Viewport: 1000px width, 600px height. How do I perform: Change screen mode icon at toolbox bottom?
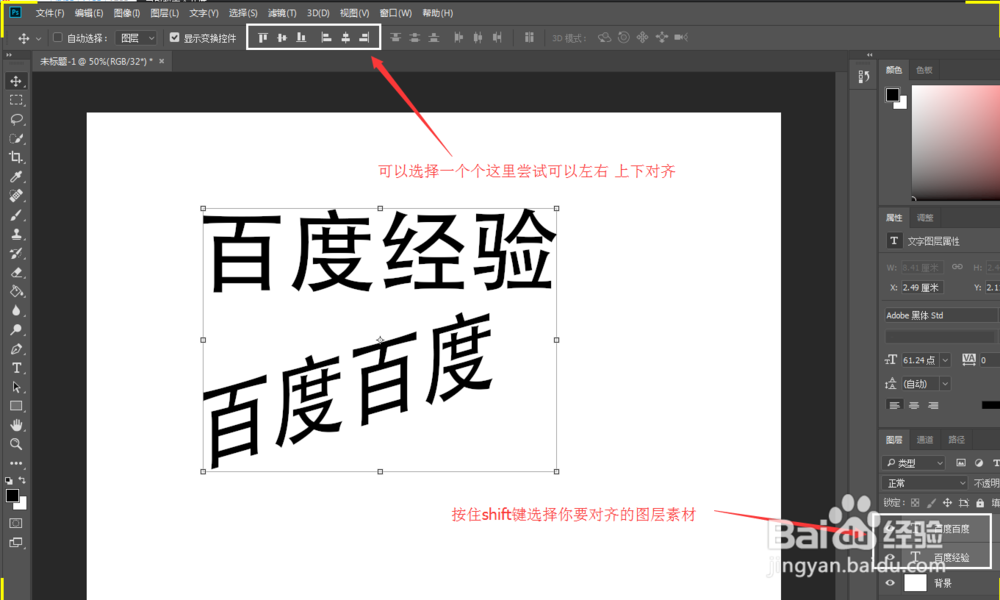16,543
